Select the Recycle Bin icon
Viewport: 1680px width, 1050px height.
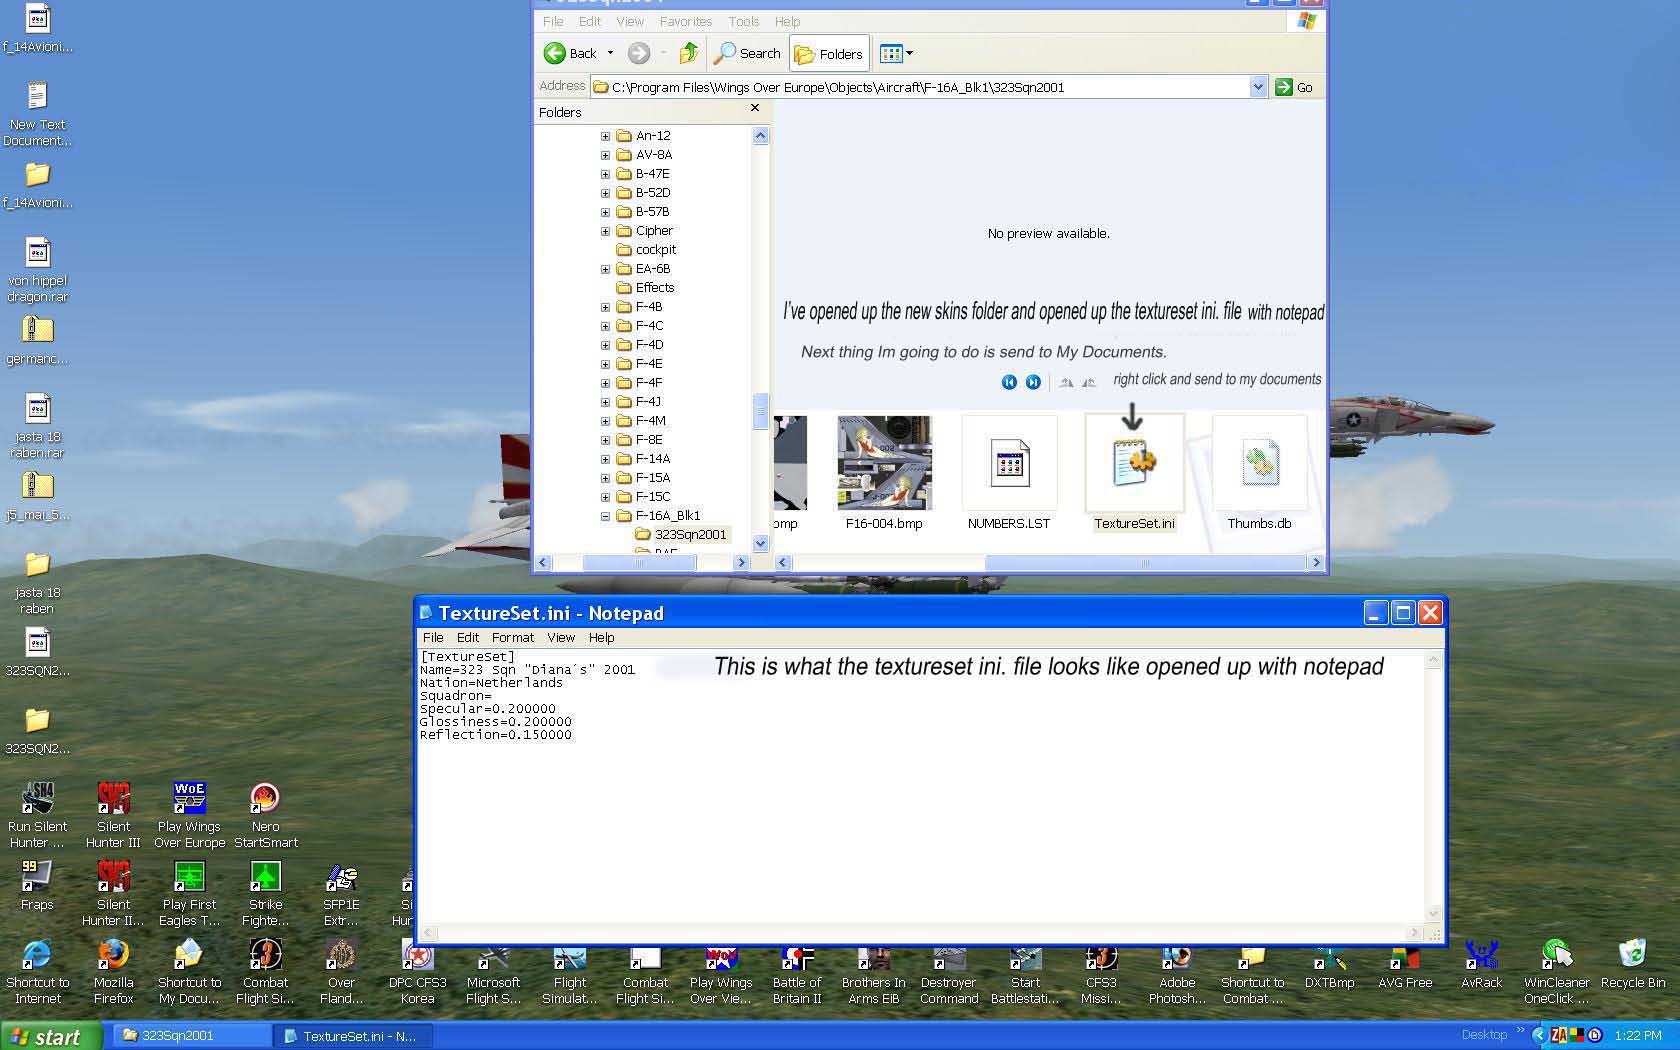[1633, 964]
